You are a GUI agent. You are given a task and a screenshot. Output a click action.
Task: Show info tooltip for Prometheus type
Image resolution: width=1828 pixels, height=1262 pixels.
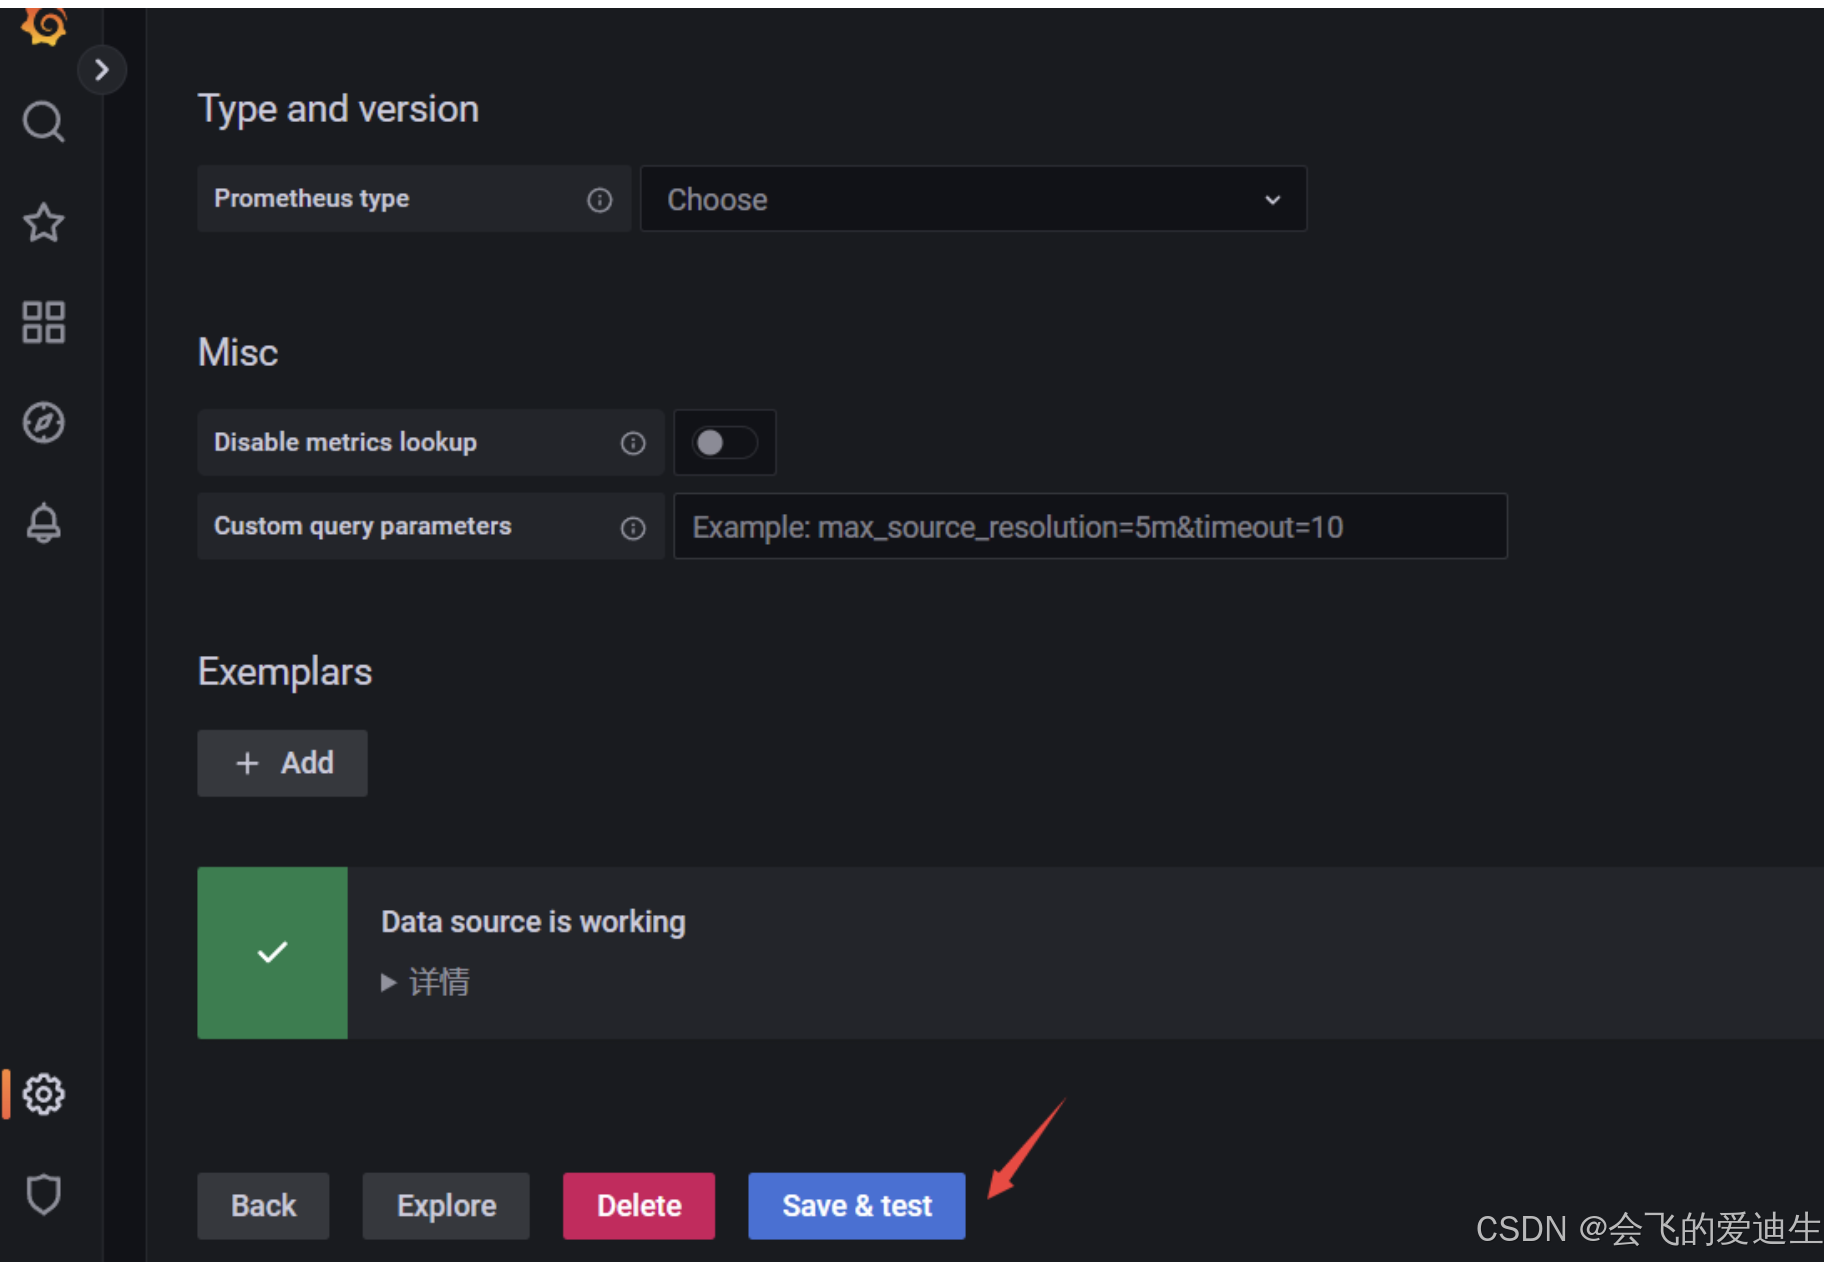point(599,200)
